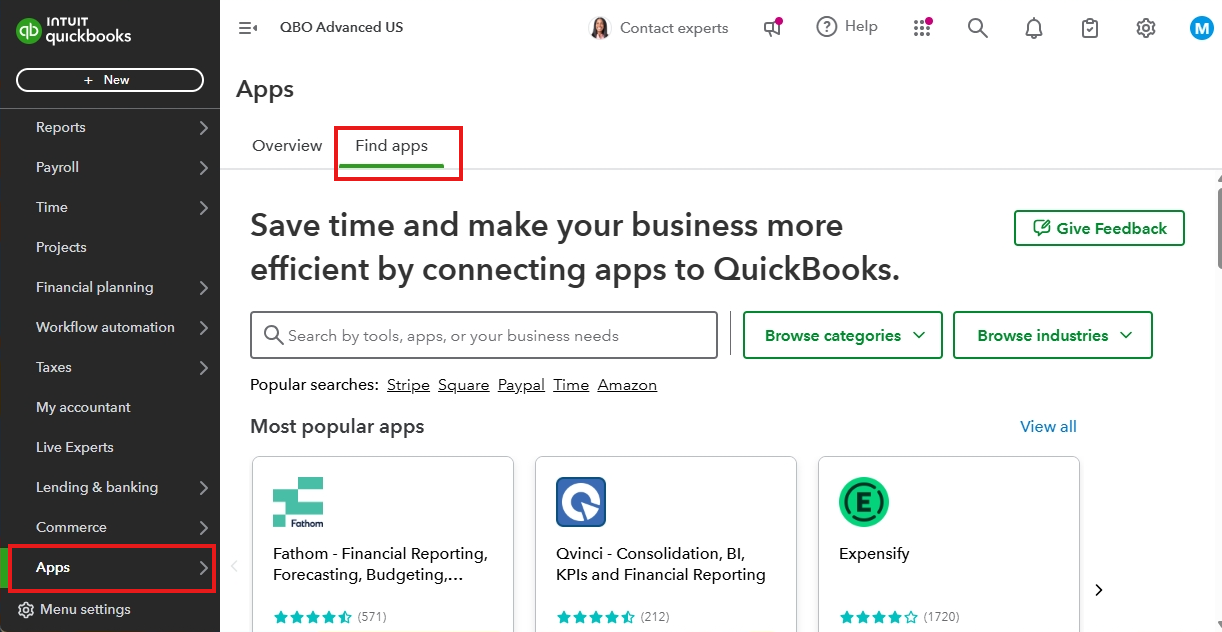Click the View all link
This screenshot has width=1222, height=632.
[1048, 426]
